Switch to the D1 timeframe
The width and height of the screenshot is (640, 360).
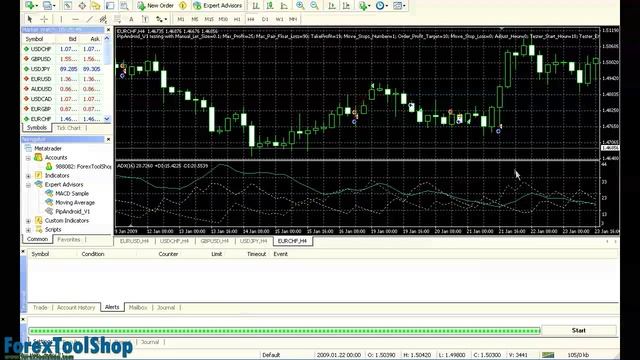[265, 19]
